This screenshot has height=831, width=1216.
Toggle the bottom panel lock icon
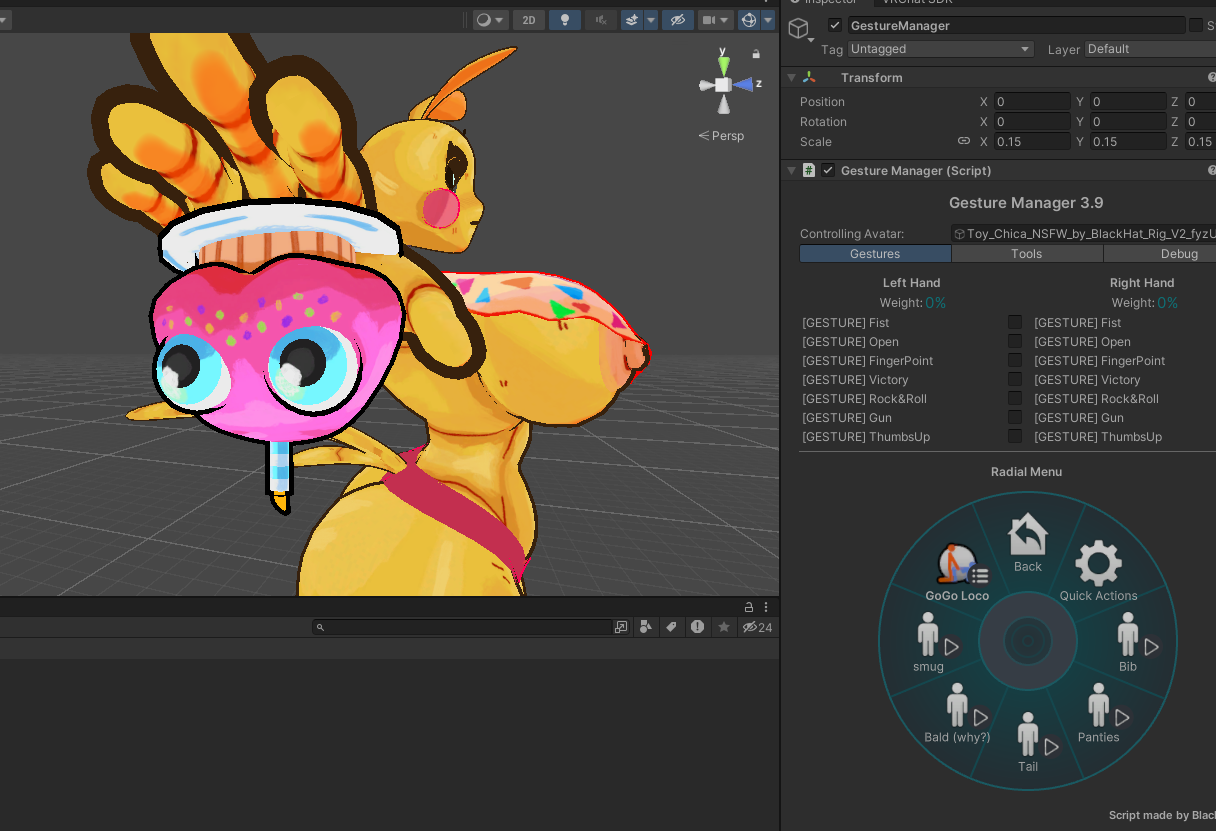(x=748, y=607)
